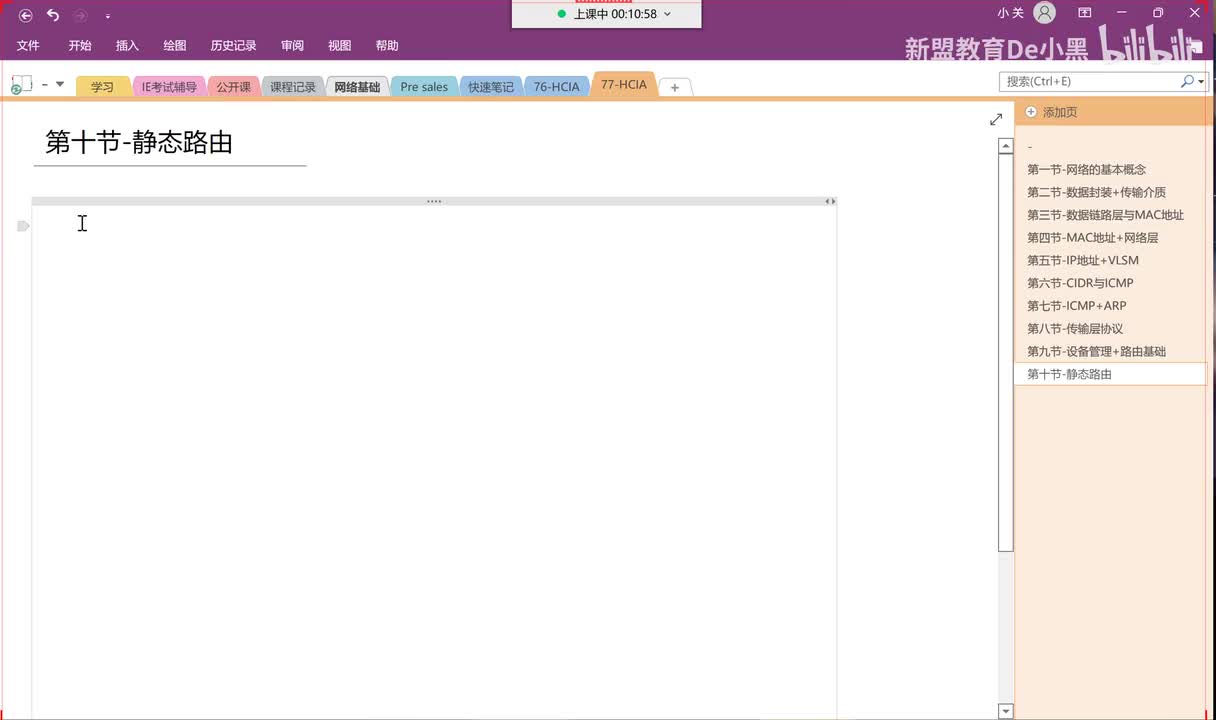Screen dimensions: 1216x720
Task: Click the vertical scrollbar thumb
Action: (x=1006, y=352)
